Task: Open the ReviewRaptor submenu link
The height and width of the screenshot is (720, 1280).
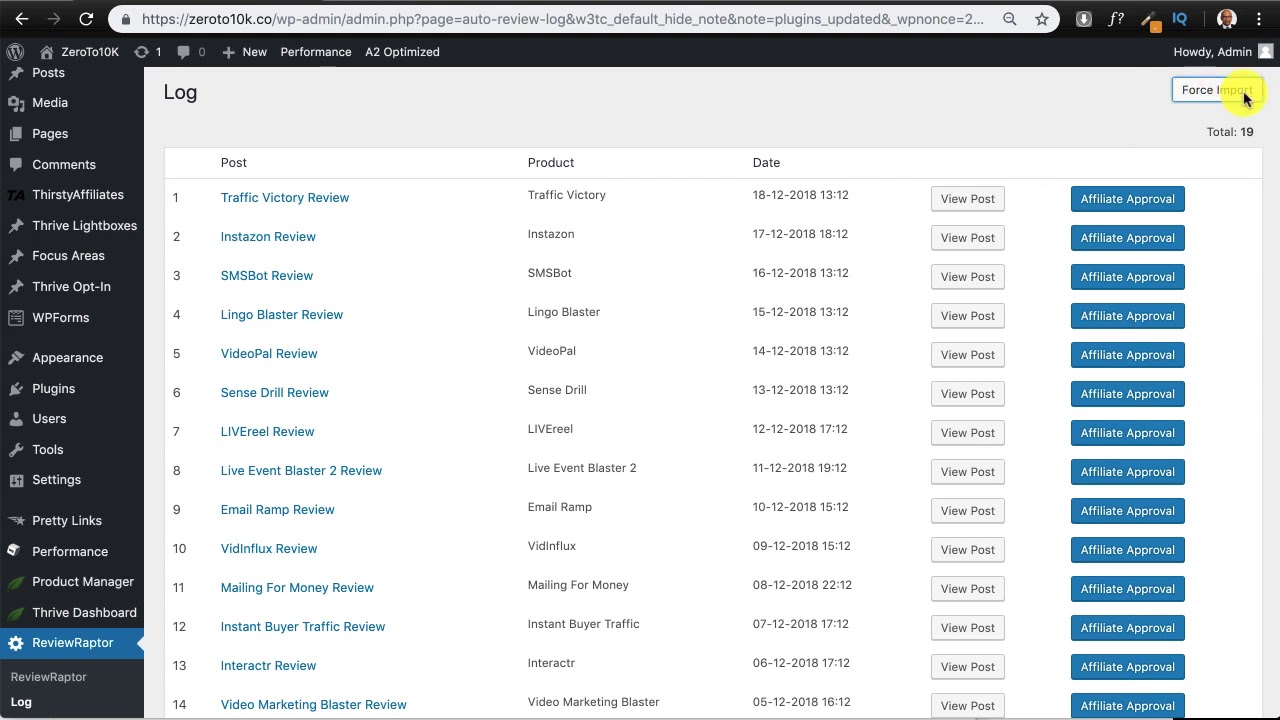Action: point(49,677)
